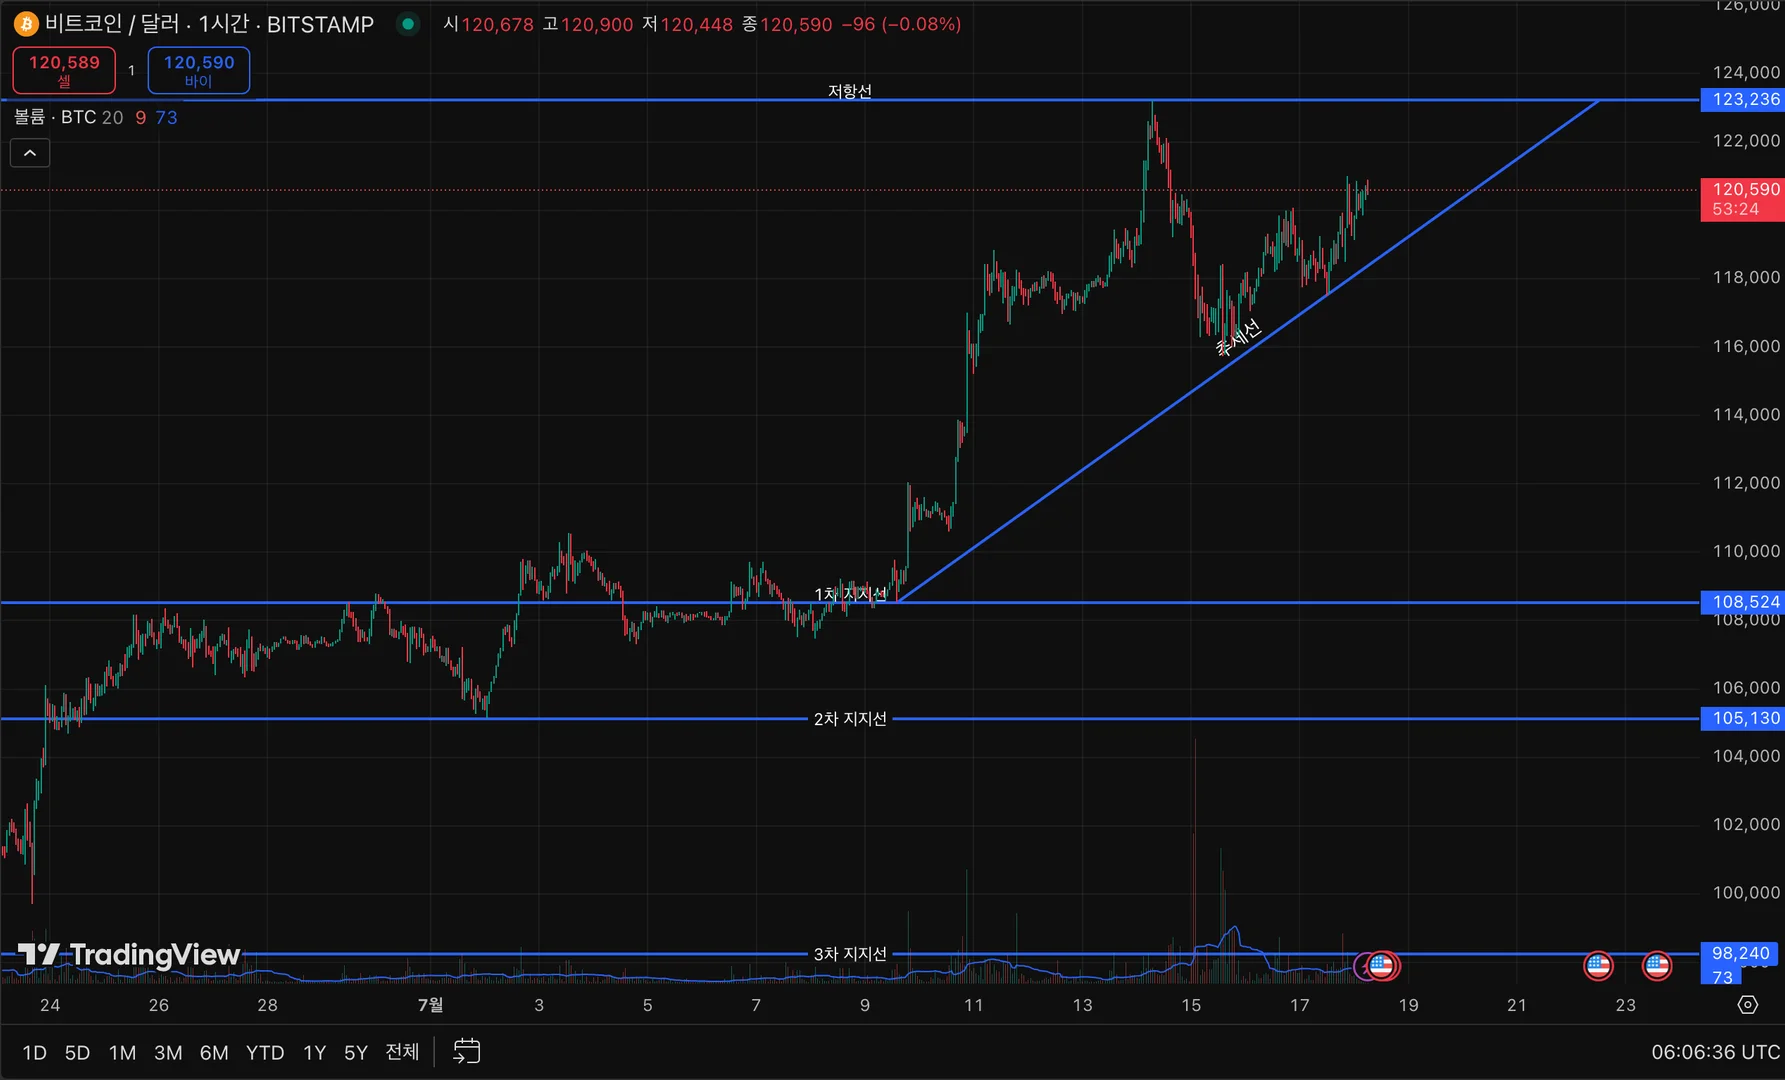The width and height of the screenshot is (1785, 1080).
Task: Click the 98,240 price label on the axis
Action: (x=1741, y=953)
